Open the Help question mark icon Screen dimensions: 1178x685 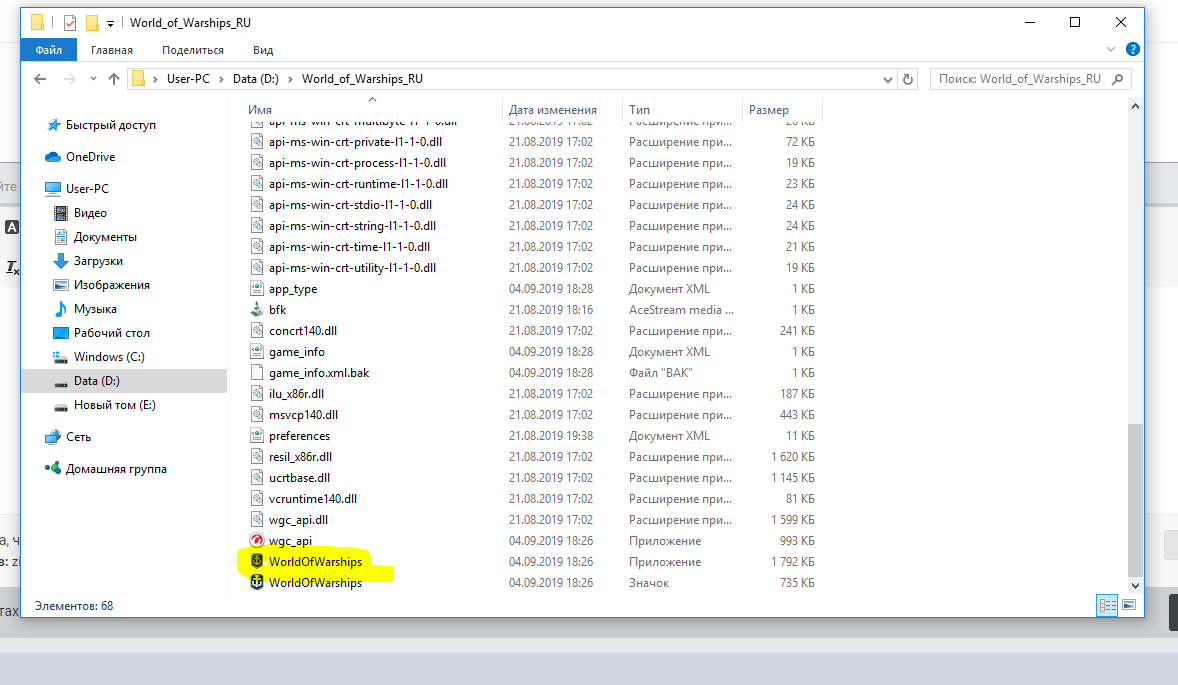tap(1133, 50)
